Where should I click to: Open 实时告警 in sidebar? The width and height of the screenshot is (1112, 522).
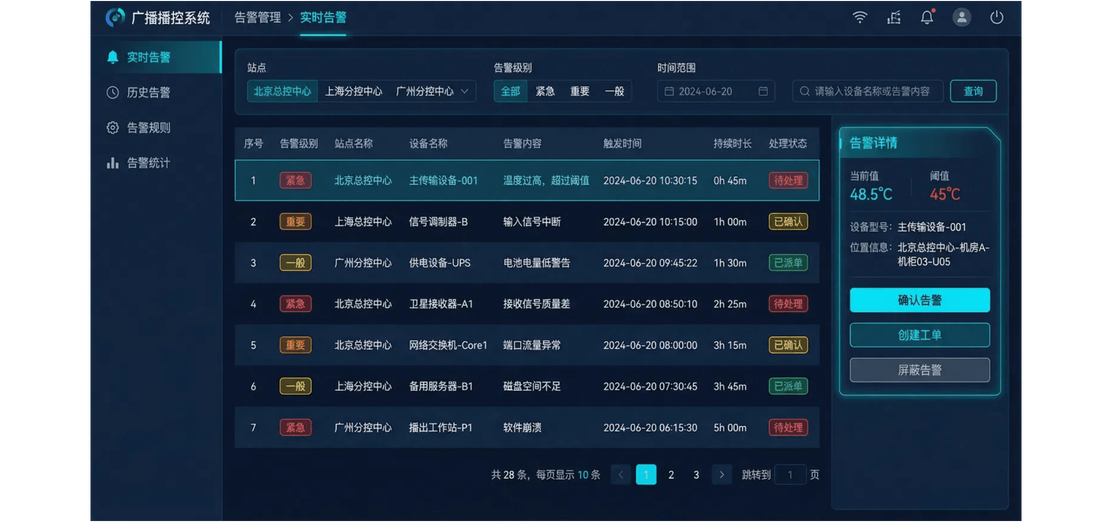point(157,57)
